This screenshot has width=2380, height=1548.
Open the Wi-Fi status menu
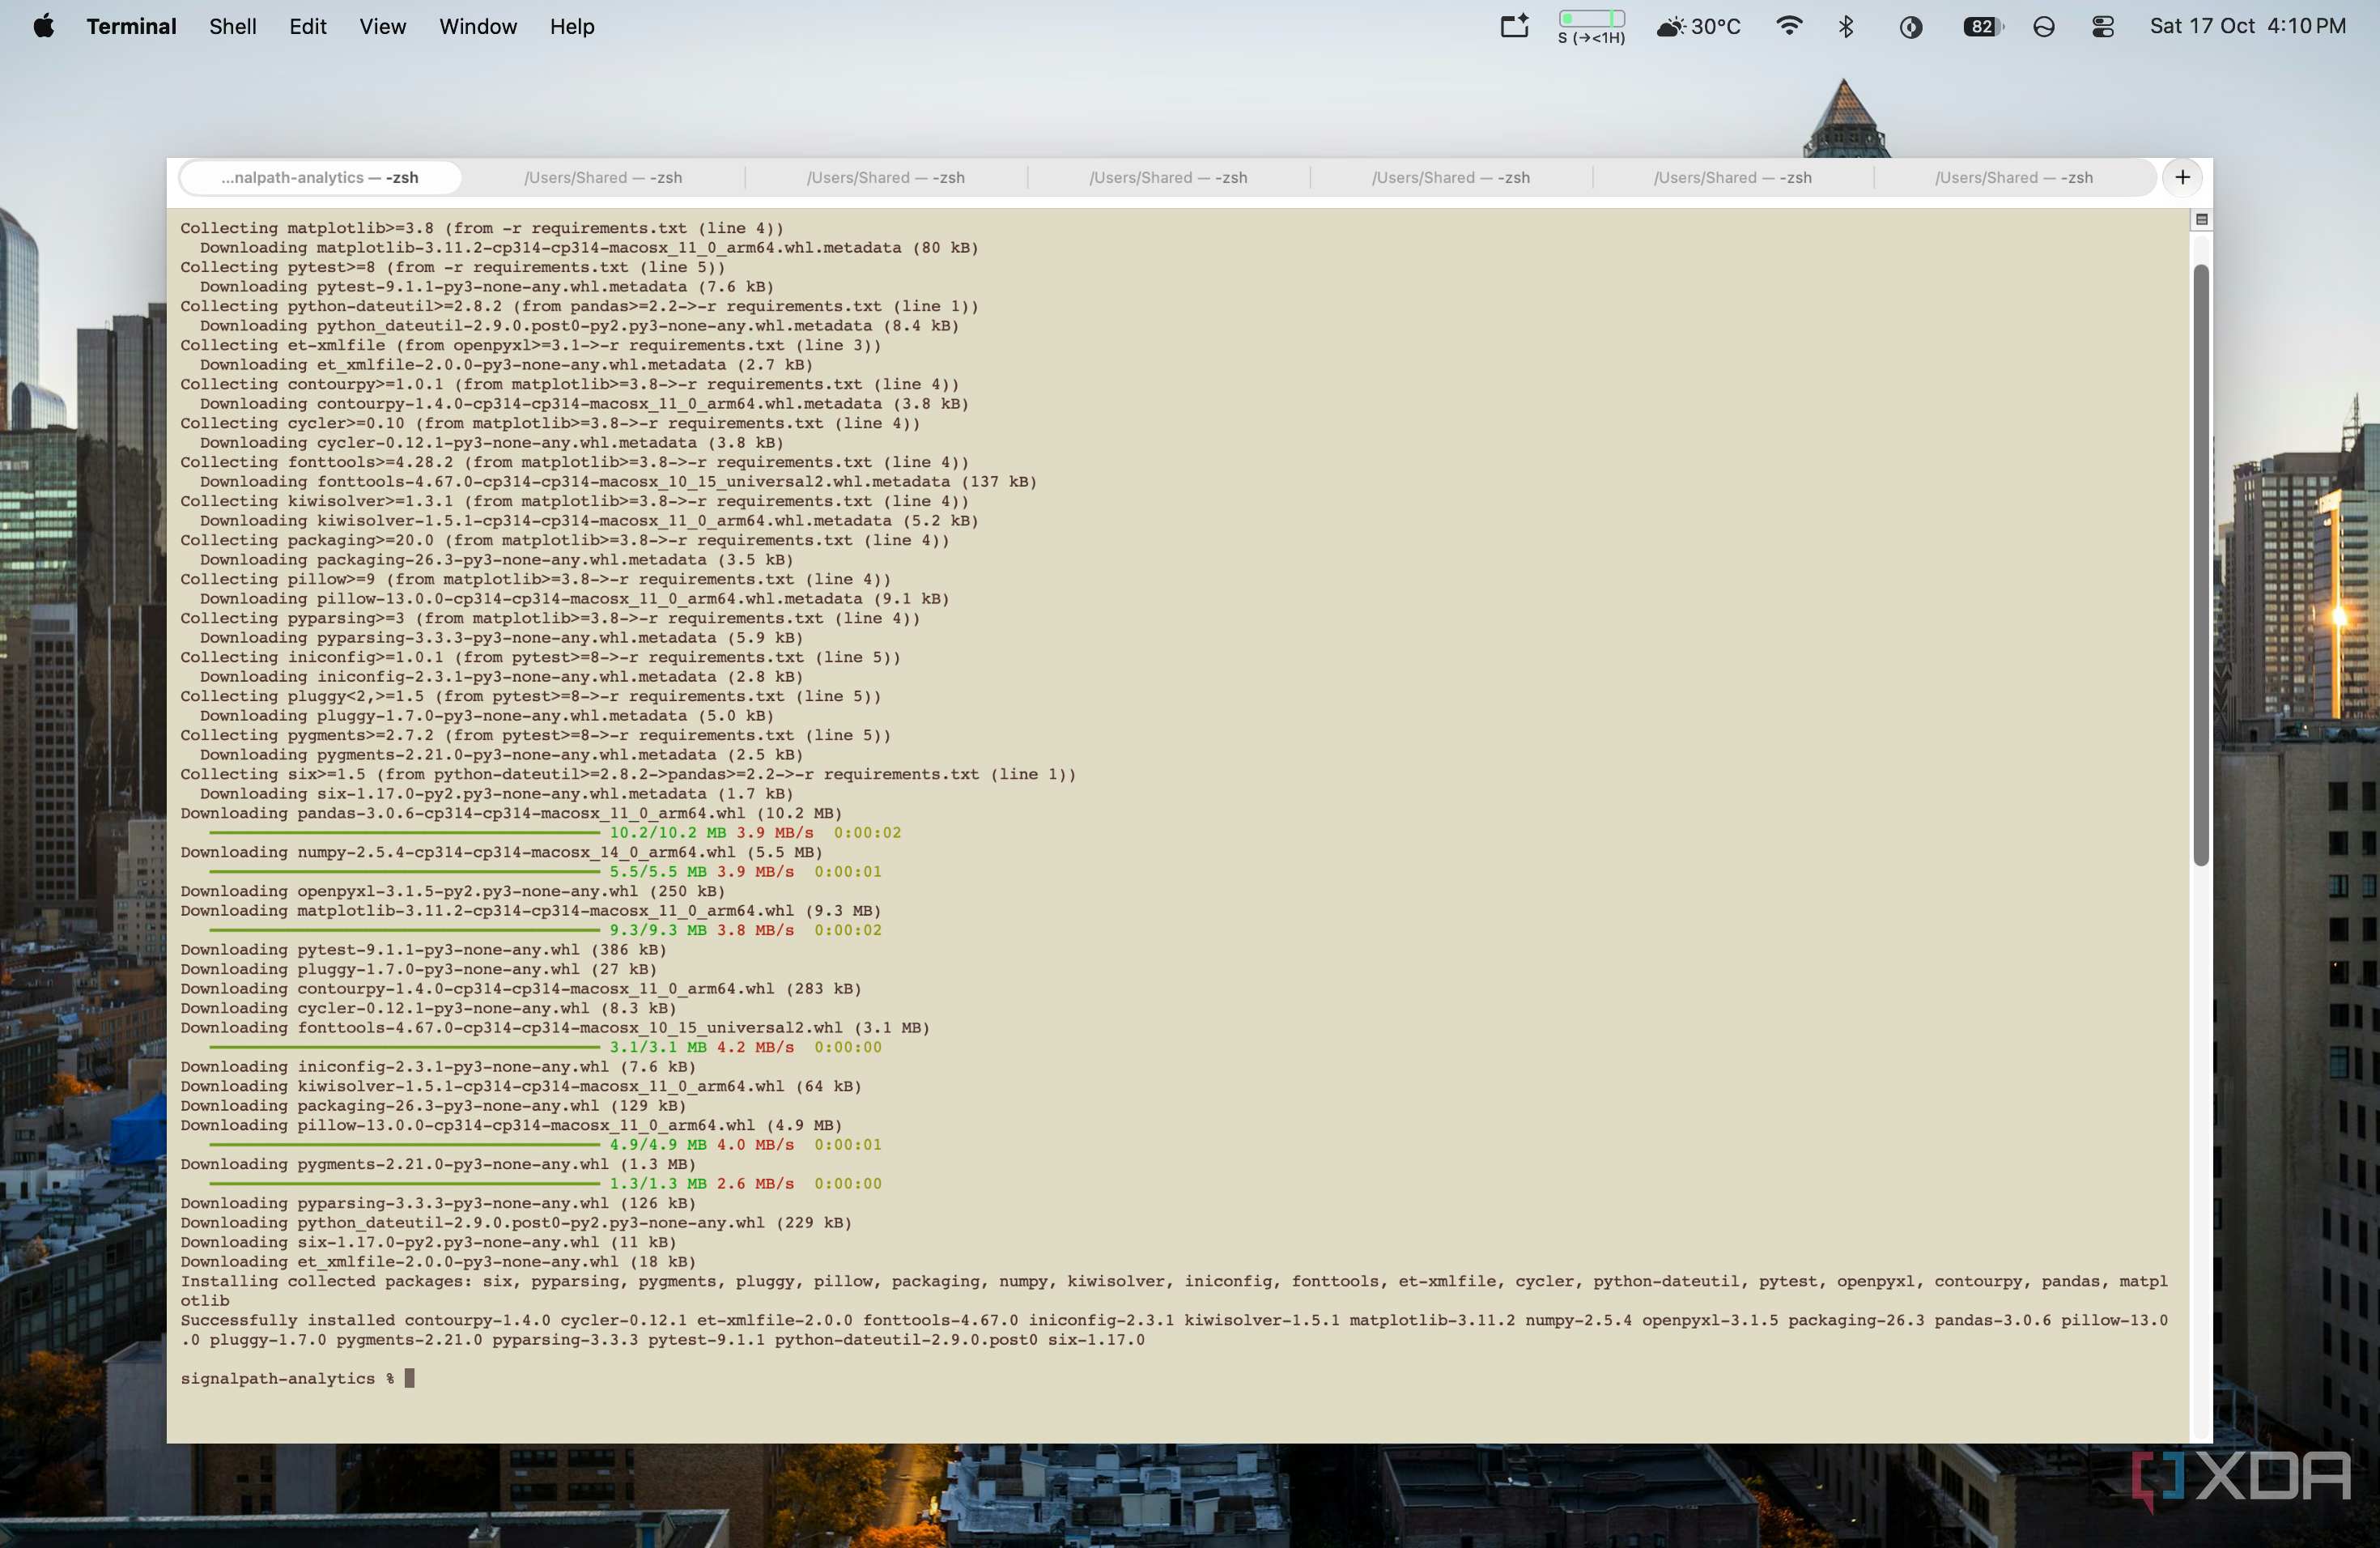click(x=1789, y=27)
